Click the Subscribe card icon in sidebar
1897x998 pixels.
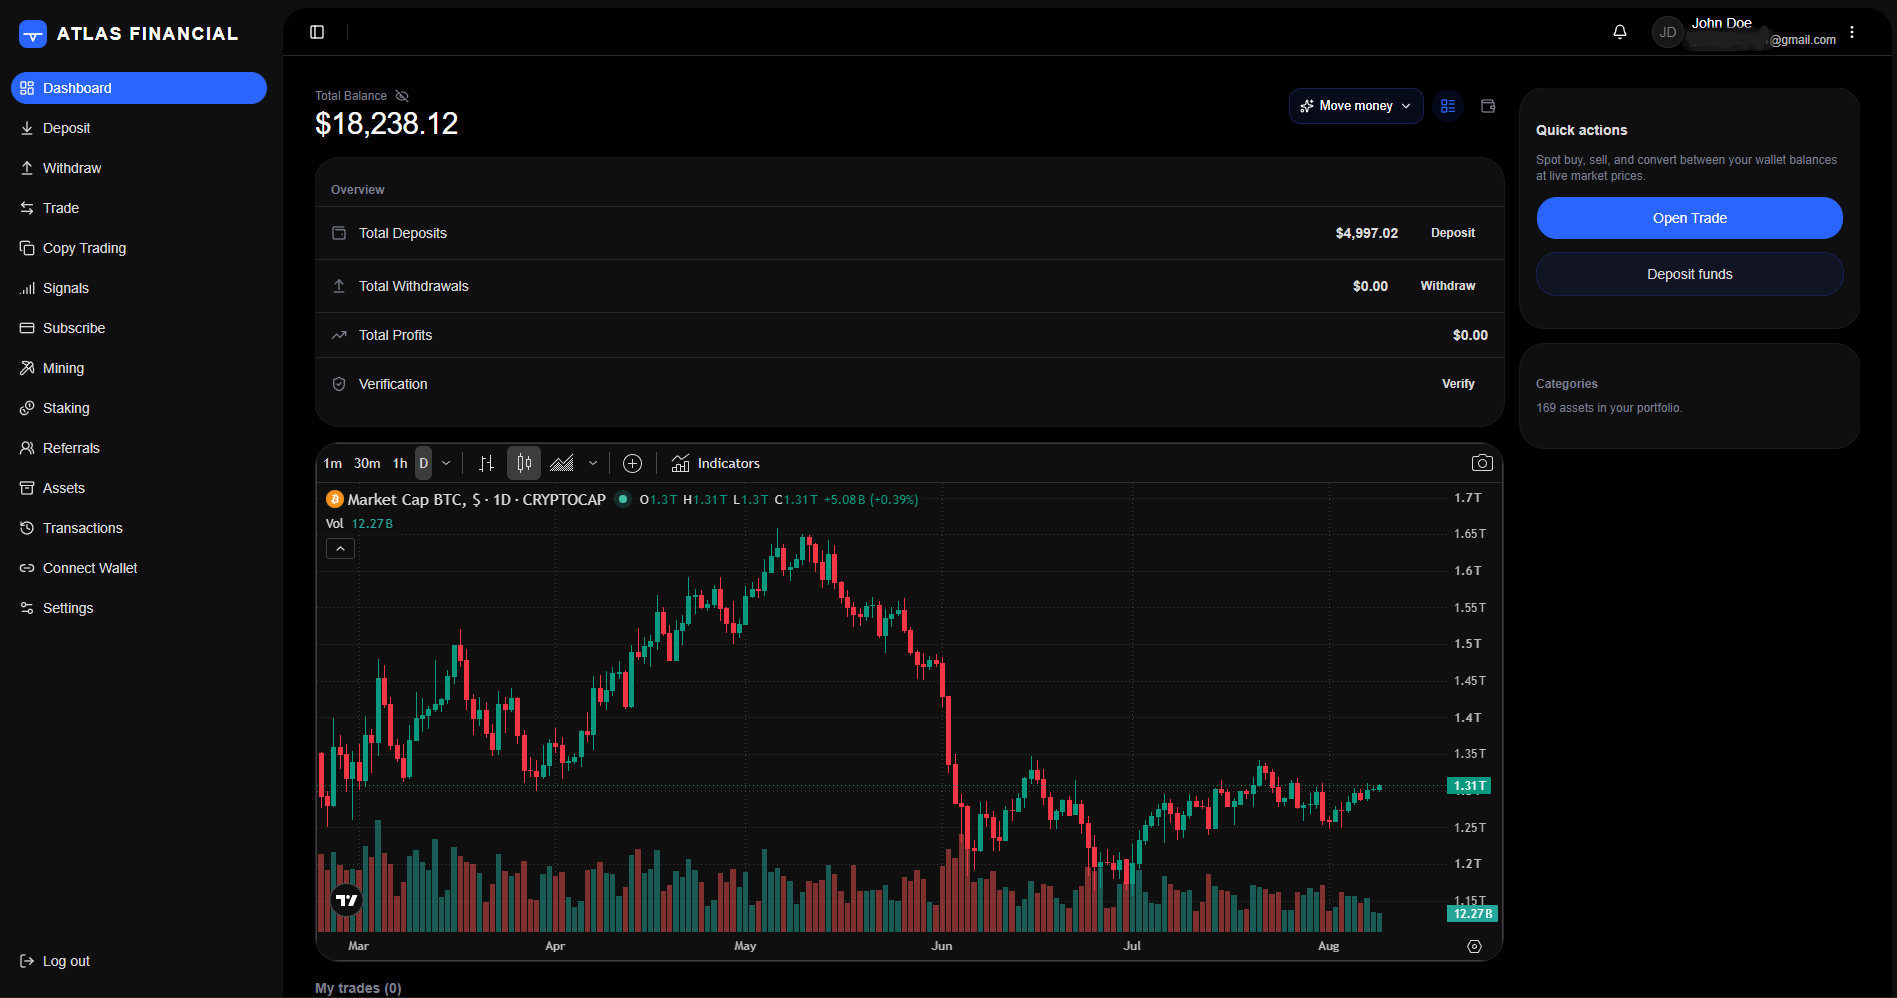click(x=27, y=328)
